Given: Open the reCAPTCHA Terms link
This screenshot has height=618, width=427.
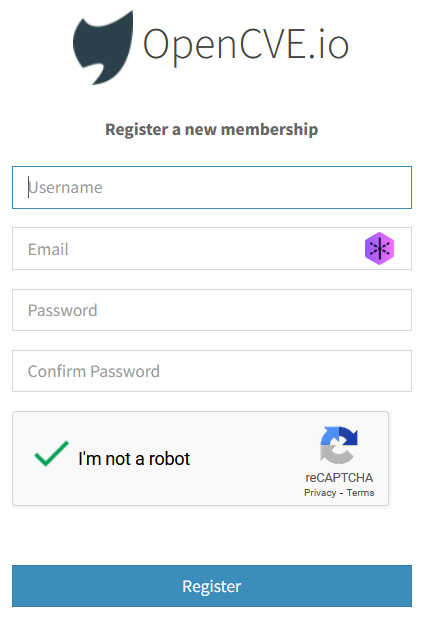Looking at the screenshot, I should pyautogui.click(x=360, y=493).
